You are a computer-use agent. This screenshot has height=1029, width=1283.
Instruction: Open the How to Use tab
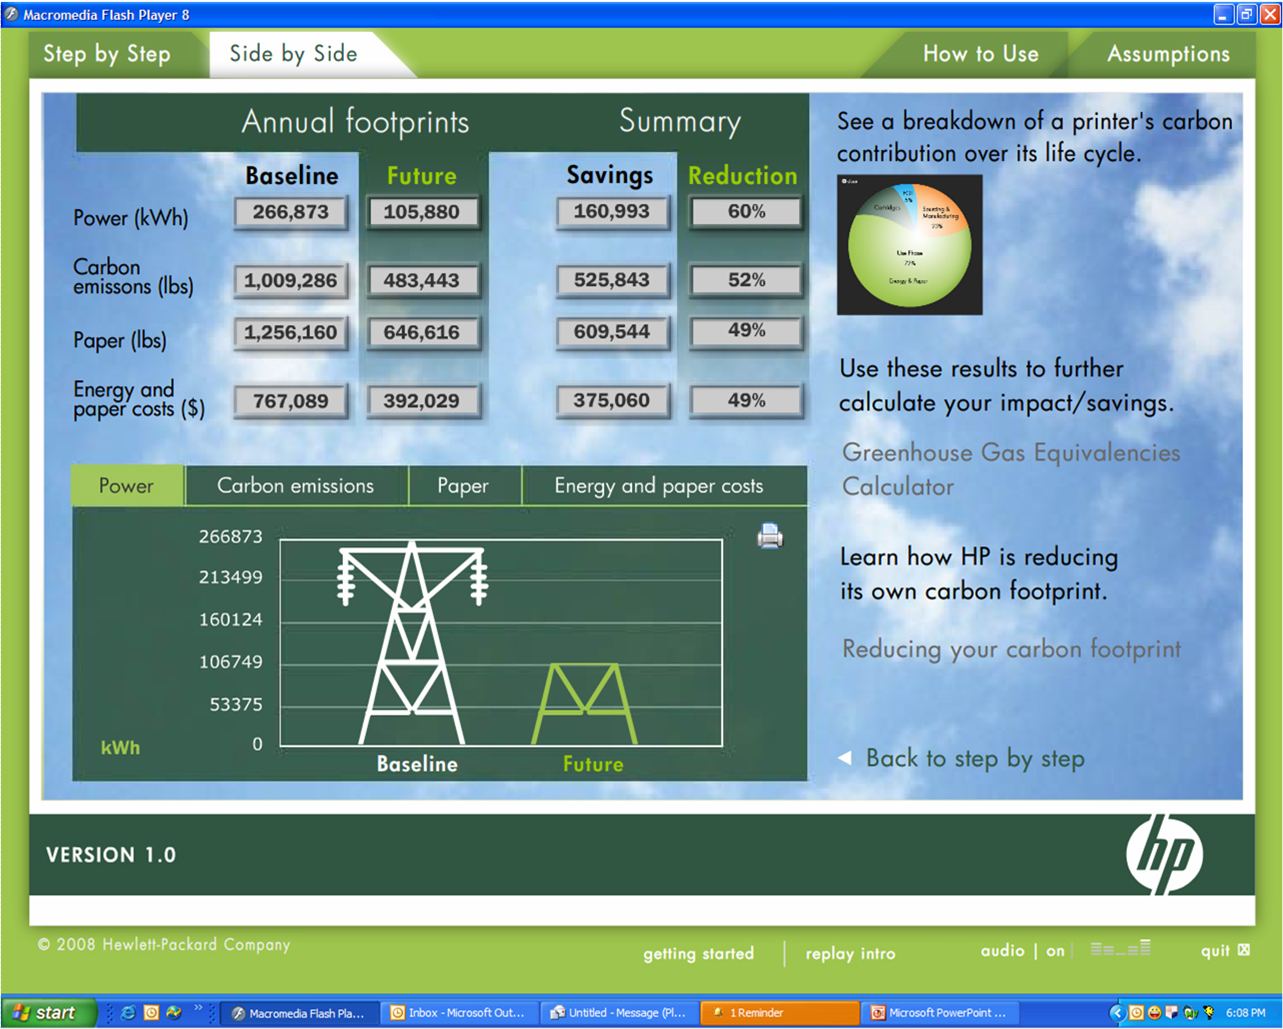pos(980,54)
